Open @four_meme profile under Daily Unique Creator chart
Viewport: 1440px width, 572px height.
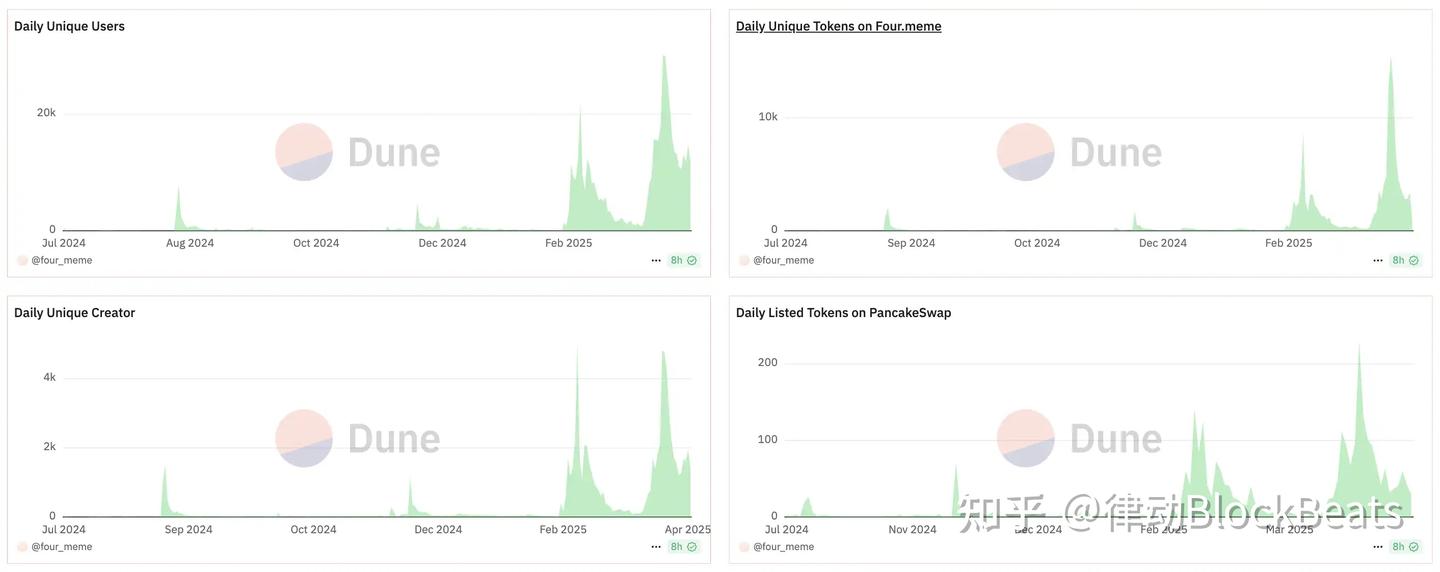(61, 547)
